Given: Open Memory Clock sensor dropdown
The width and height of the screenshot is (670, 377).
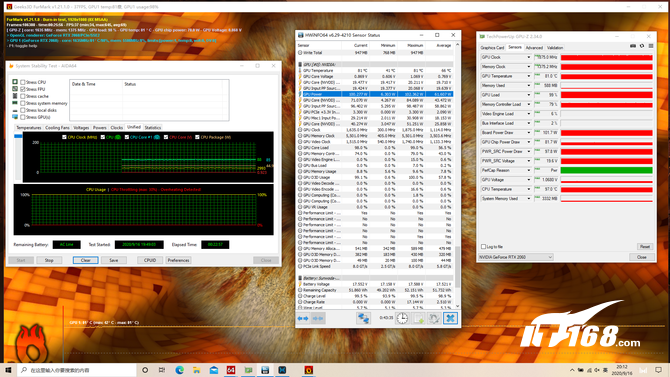Looking at the screenshot, I should (x=529, y=67).
